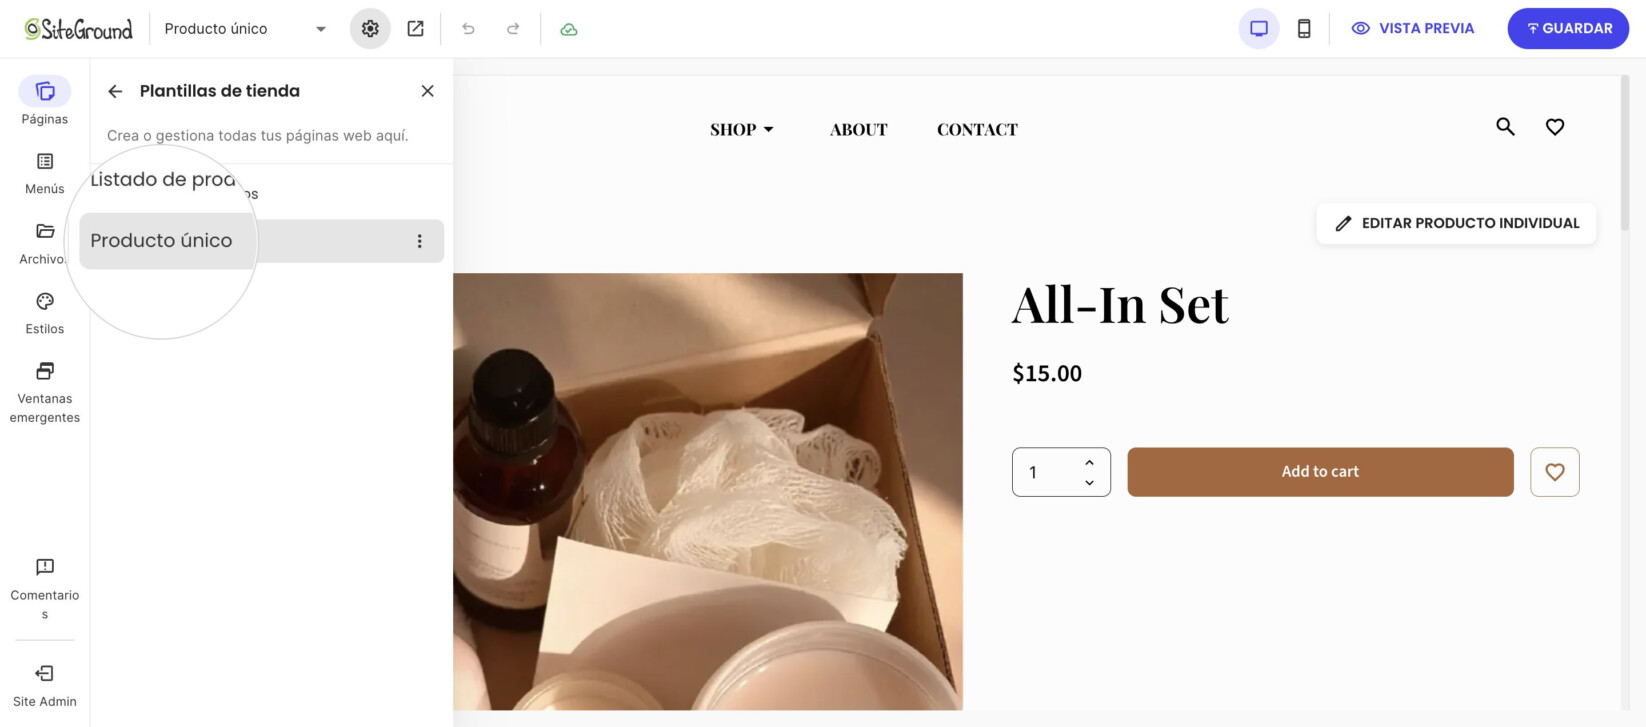This screenshot has width=1646, height=727.
Task: Increase product quantity with up arrow
Action: tap(1089, 462)
